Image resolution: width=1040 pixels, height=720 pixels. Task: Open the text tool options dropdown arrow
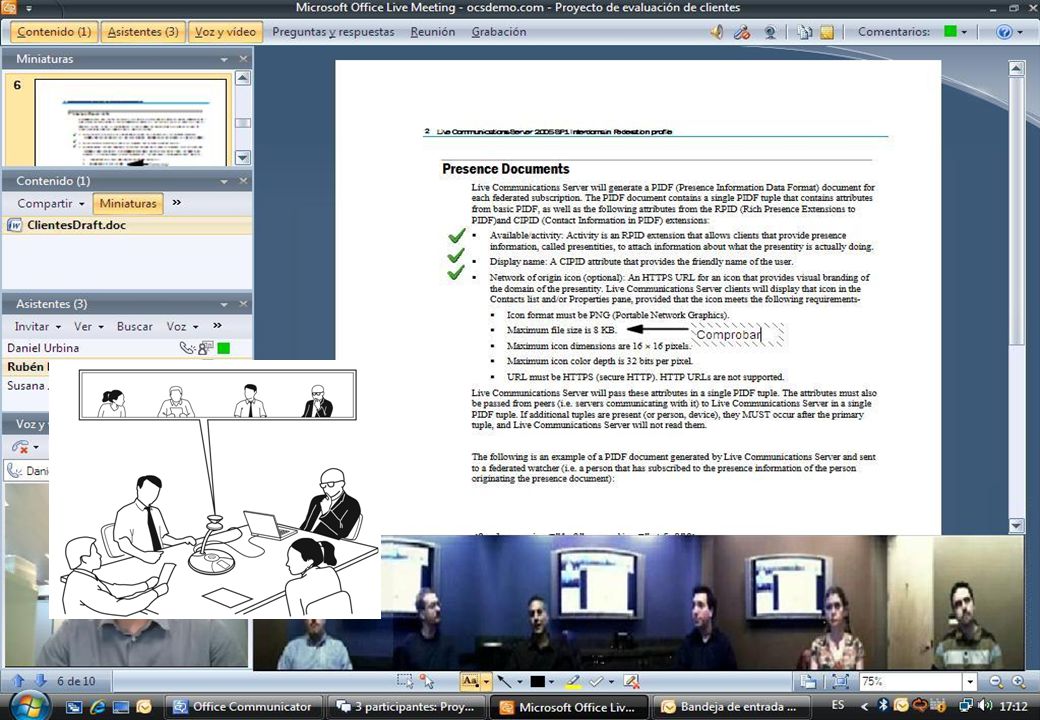(486, 682)
